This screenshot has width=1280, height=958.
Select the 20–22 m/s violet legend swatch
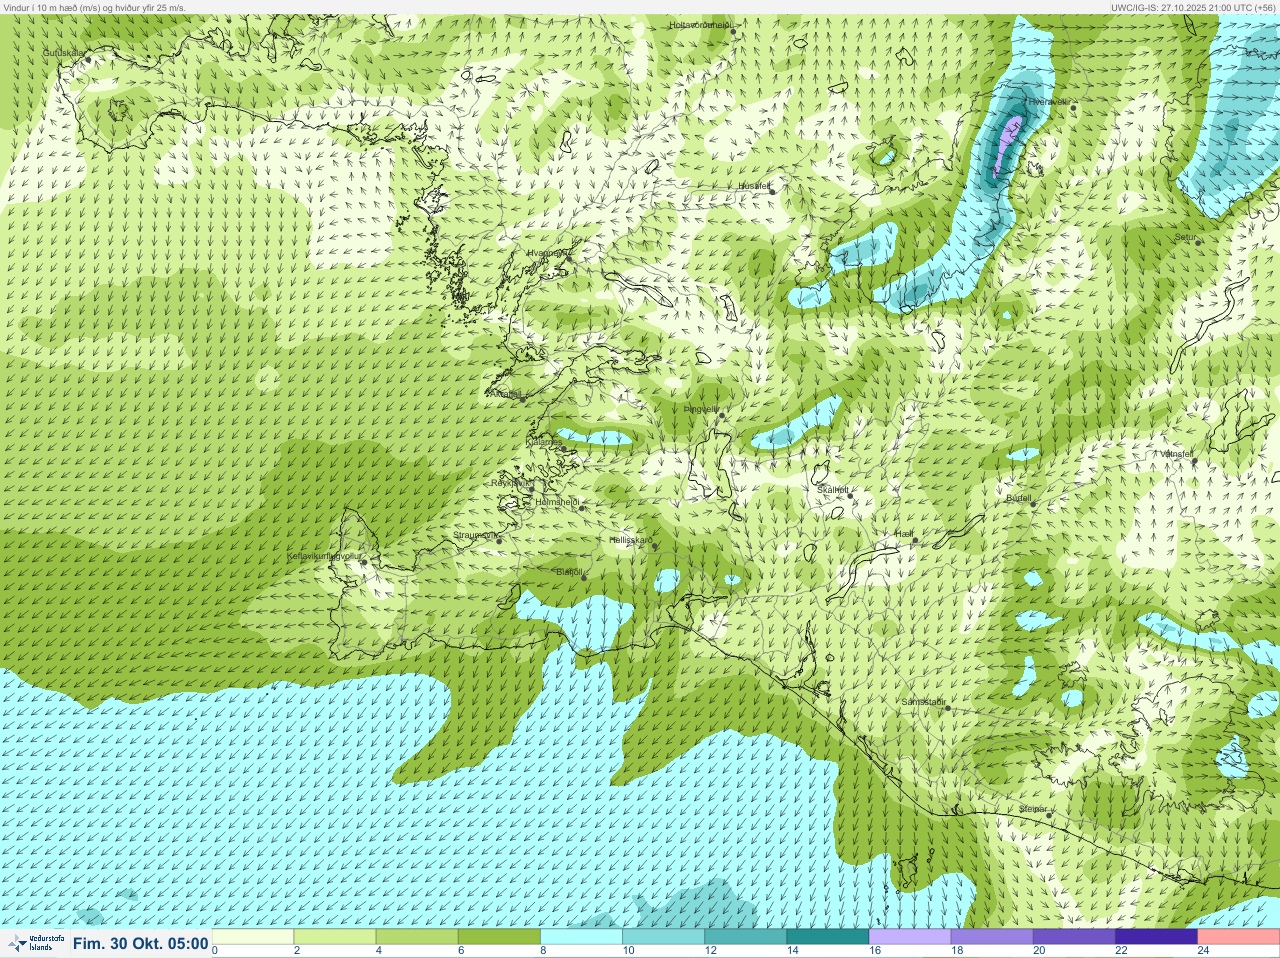(x=1074, y=937)
